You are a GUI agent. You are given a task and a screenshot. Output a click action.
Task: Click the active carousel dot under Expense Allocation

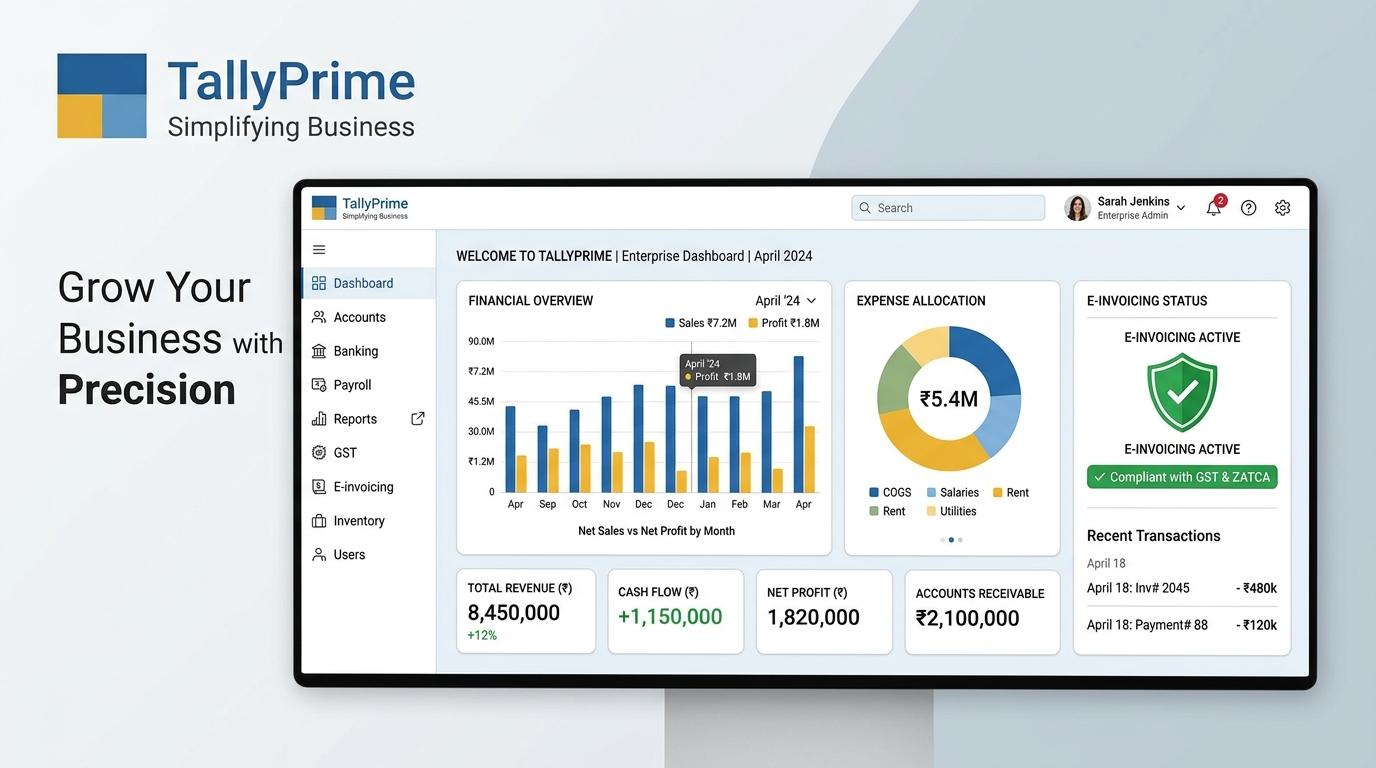tap(951, 540)
